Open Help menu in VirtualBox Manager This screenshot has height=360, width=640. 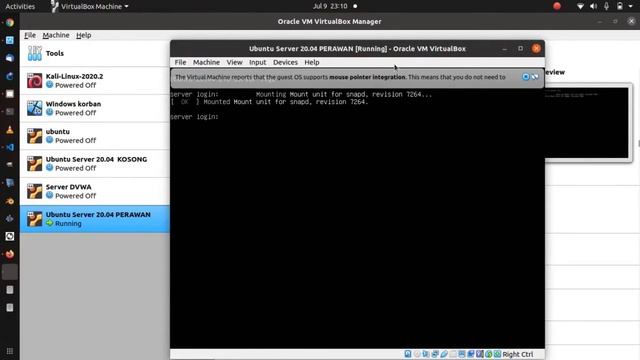[84, 35]
